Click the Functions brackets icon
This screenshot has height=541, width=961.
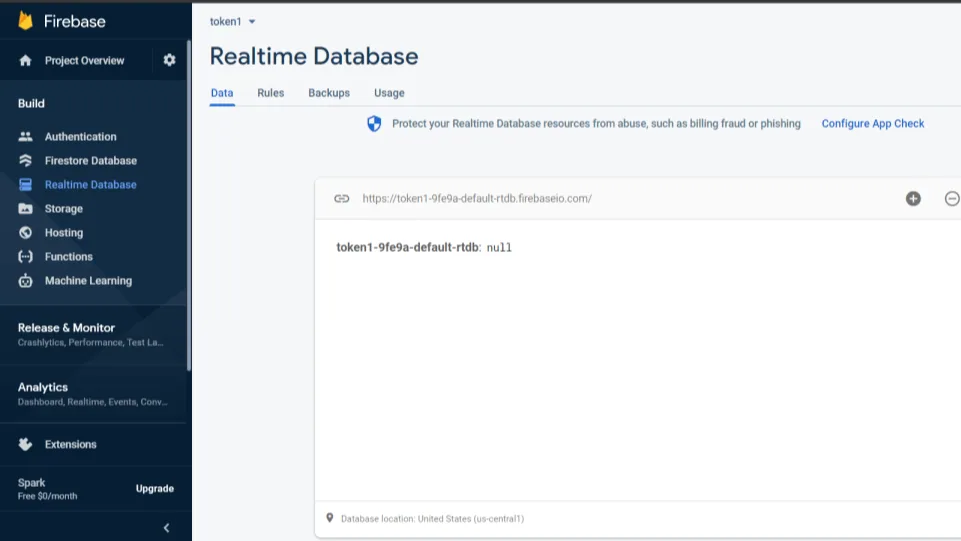25,256
